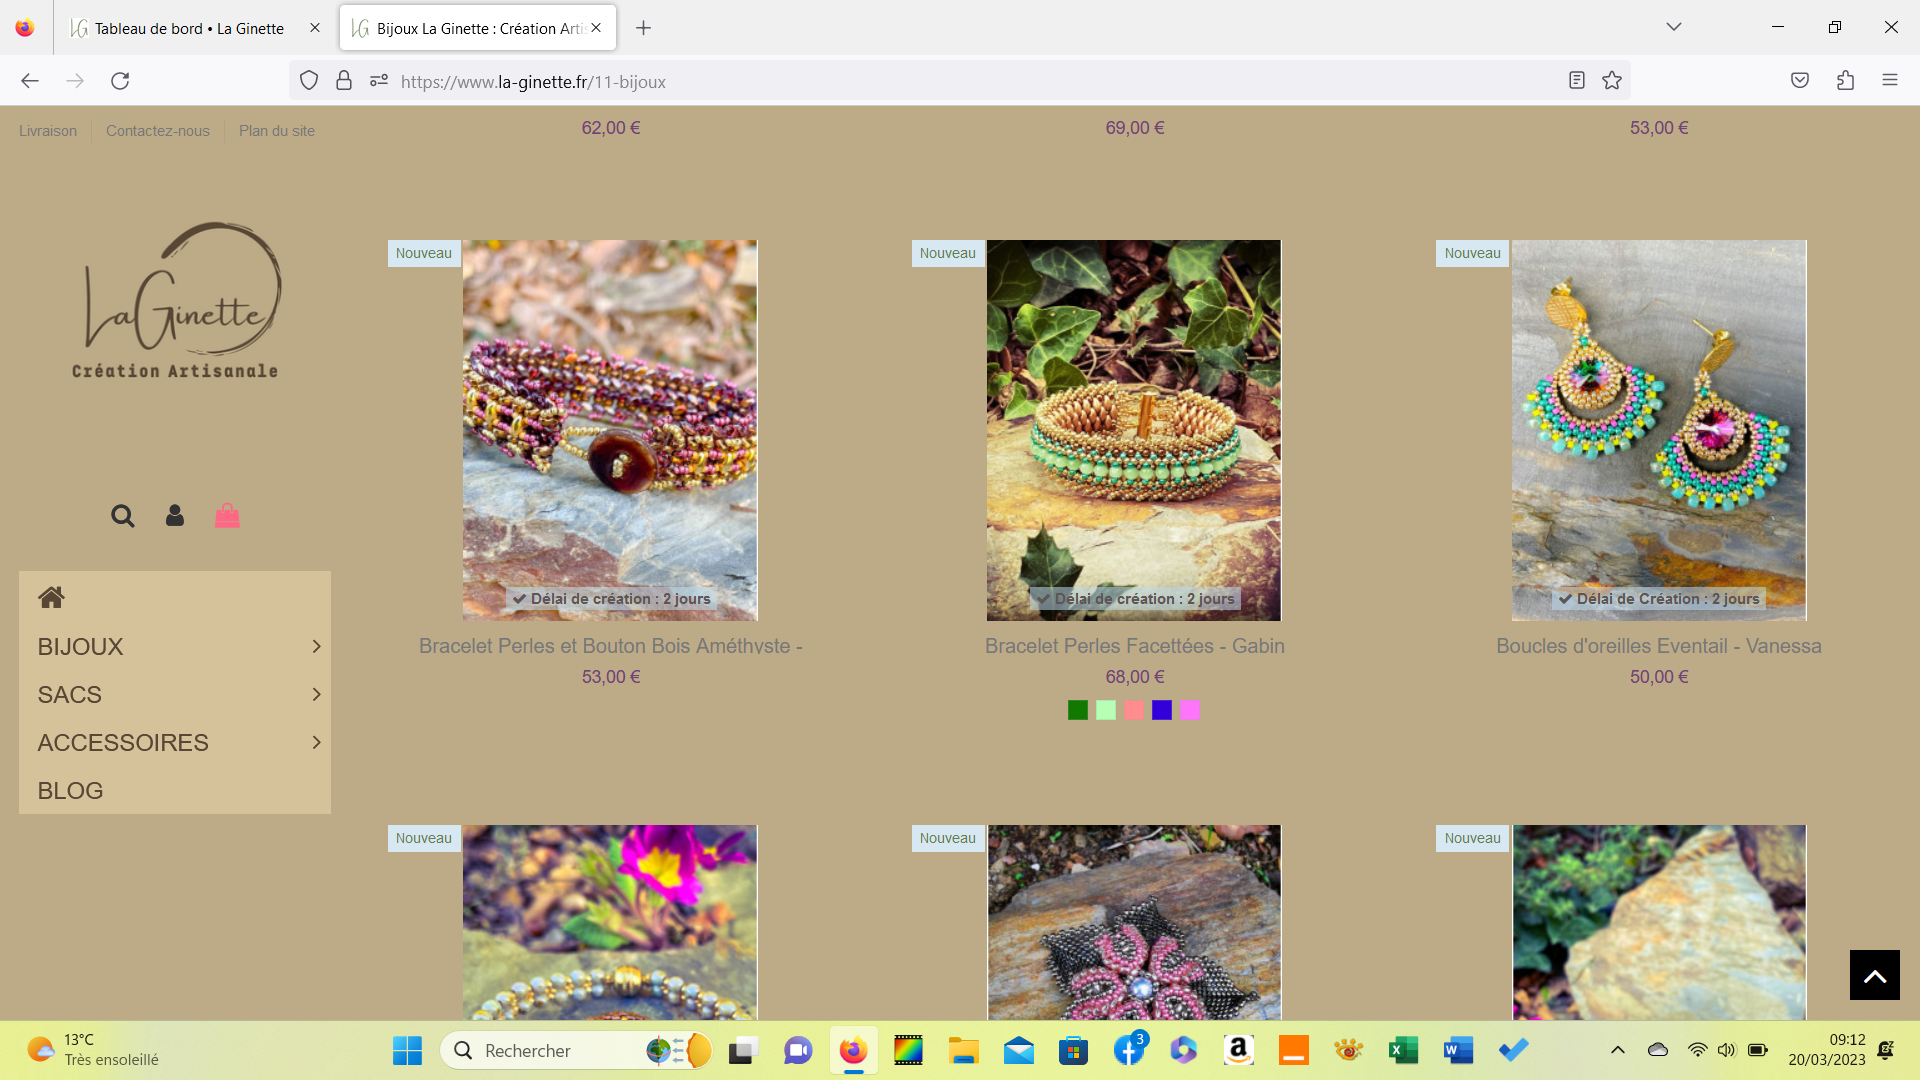The width and height of the screenshot is (1920, 1080).
Task: Open the Livraison link
Action: [48, 131]
